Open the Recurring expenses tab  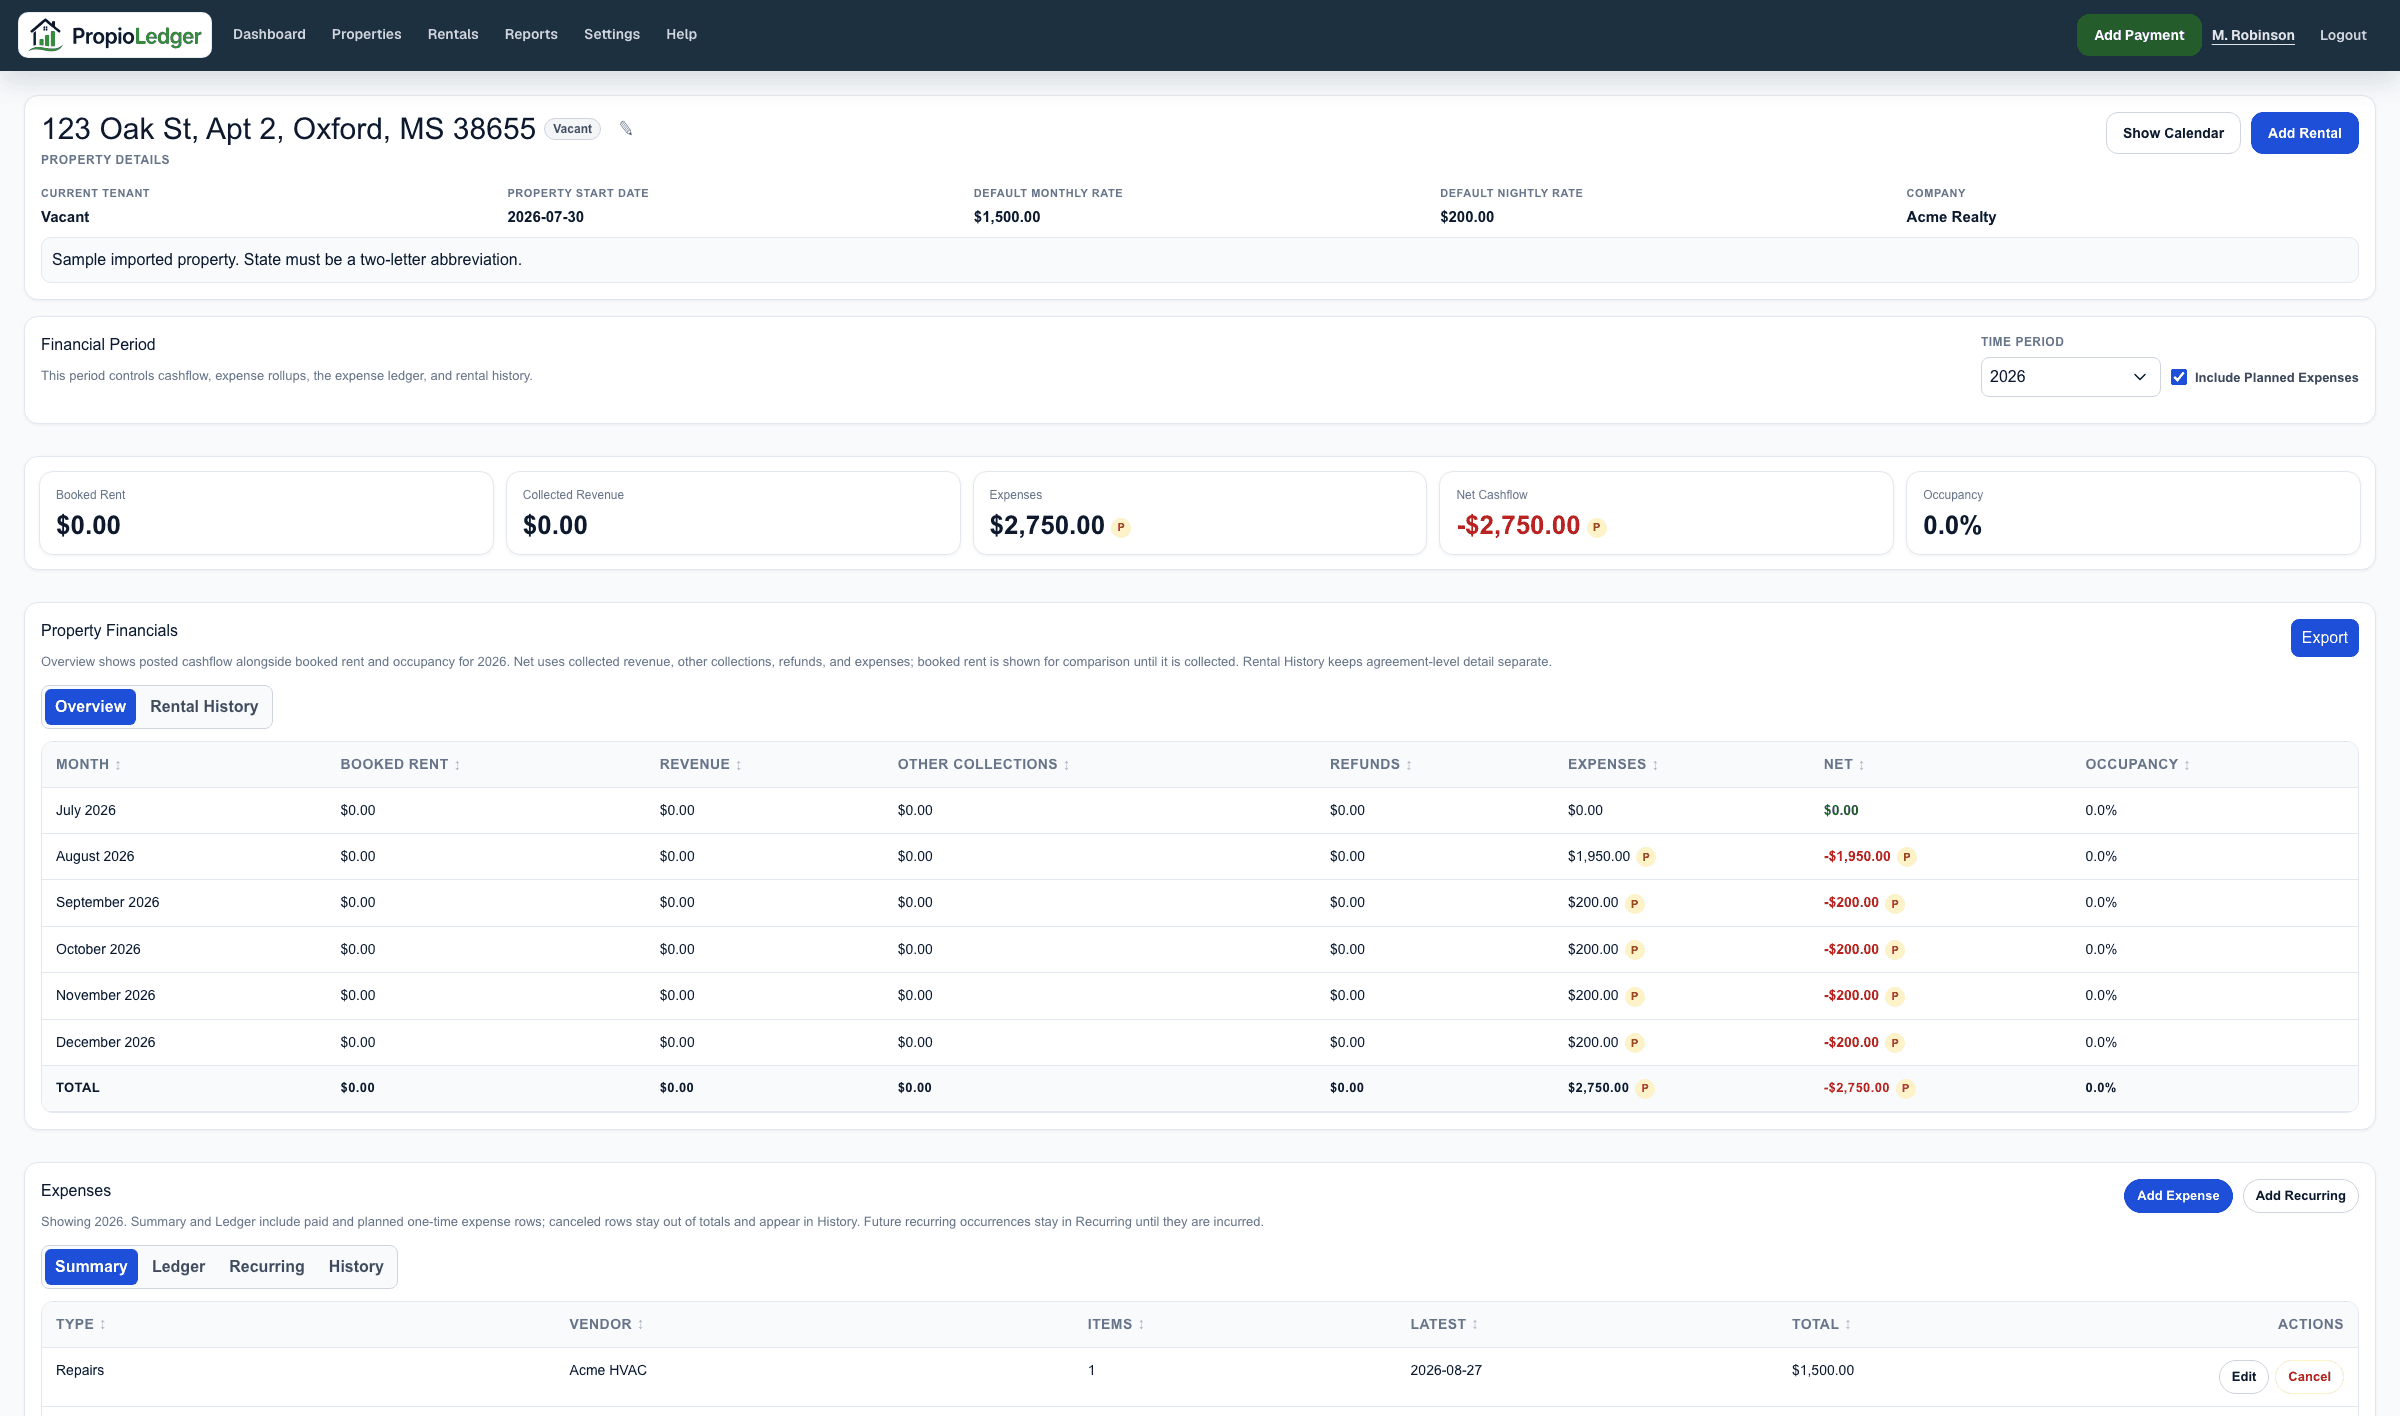[267, 1267]
